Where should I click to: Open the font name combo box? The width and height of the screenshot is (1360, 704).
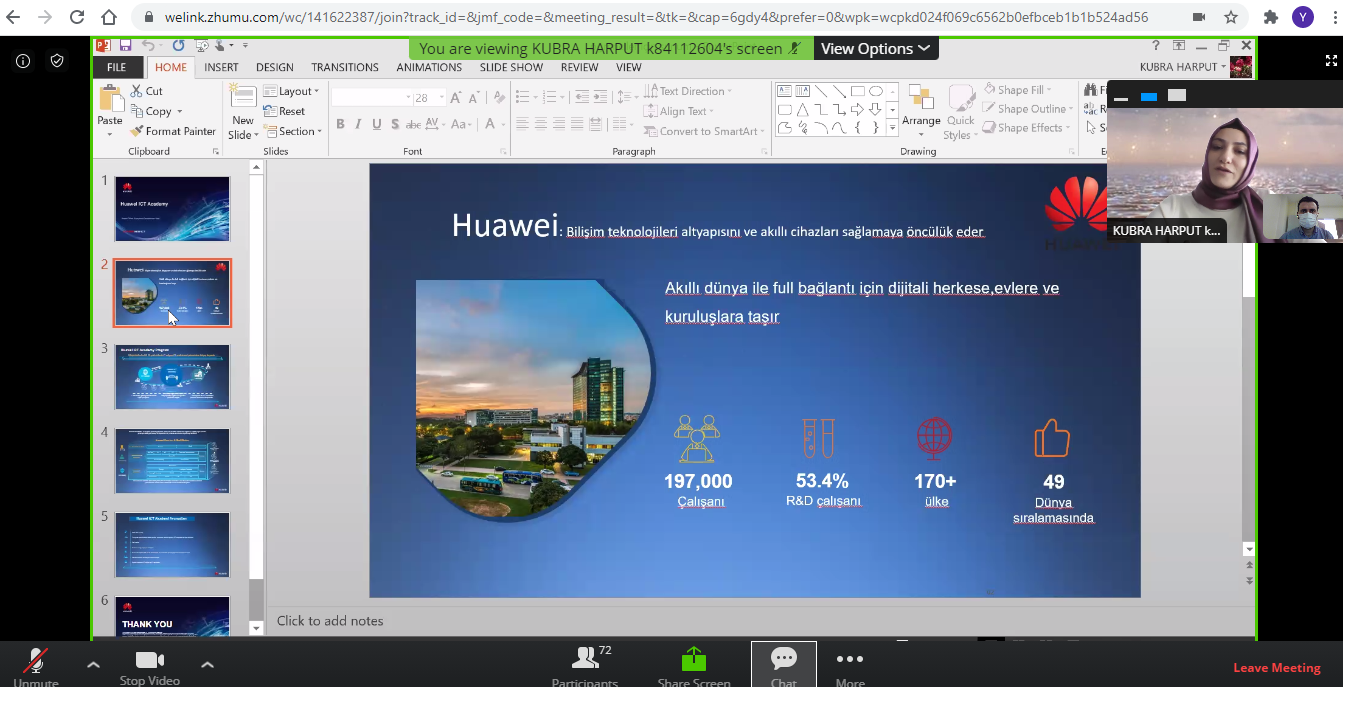pos(371,97)
